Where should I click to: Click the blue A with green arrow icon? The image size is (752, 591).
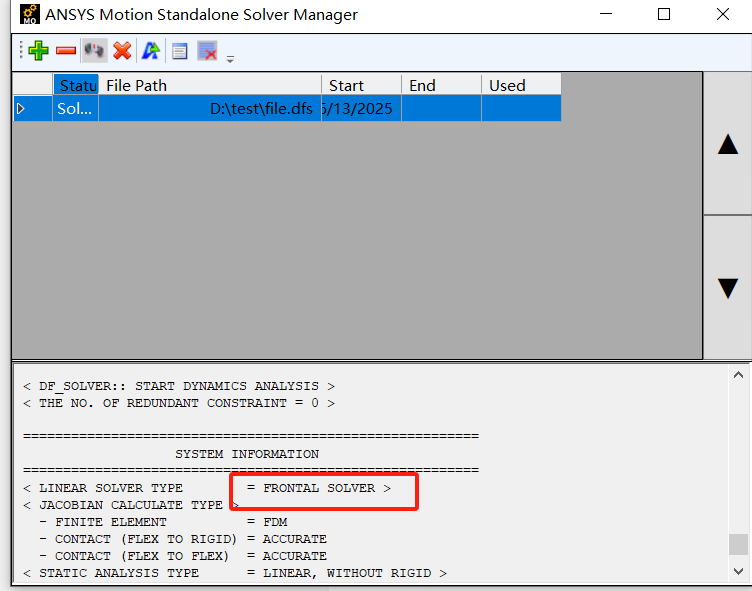(x=151, y=50)
